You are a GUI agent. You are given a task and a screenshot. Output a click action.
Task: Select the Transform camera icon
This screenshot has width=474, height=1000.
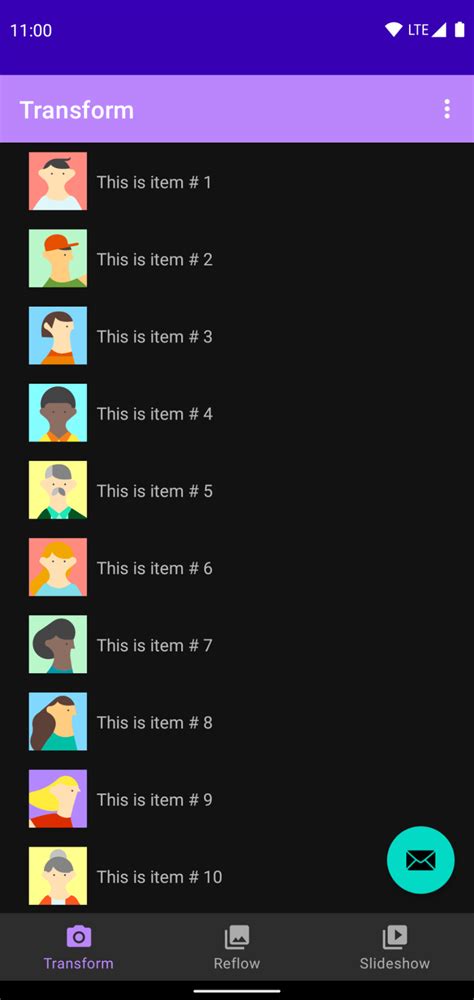pos(78,936)
